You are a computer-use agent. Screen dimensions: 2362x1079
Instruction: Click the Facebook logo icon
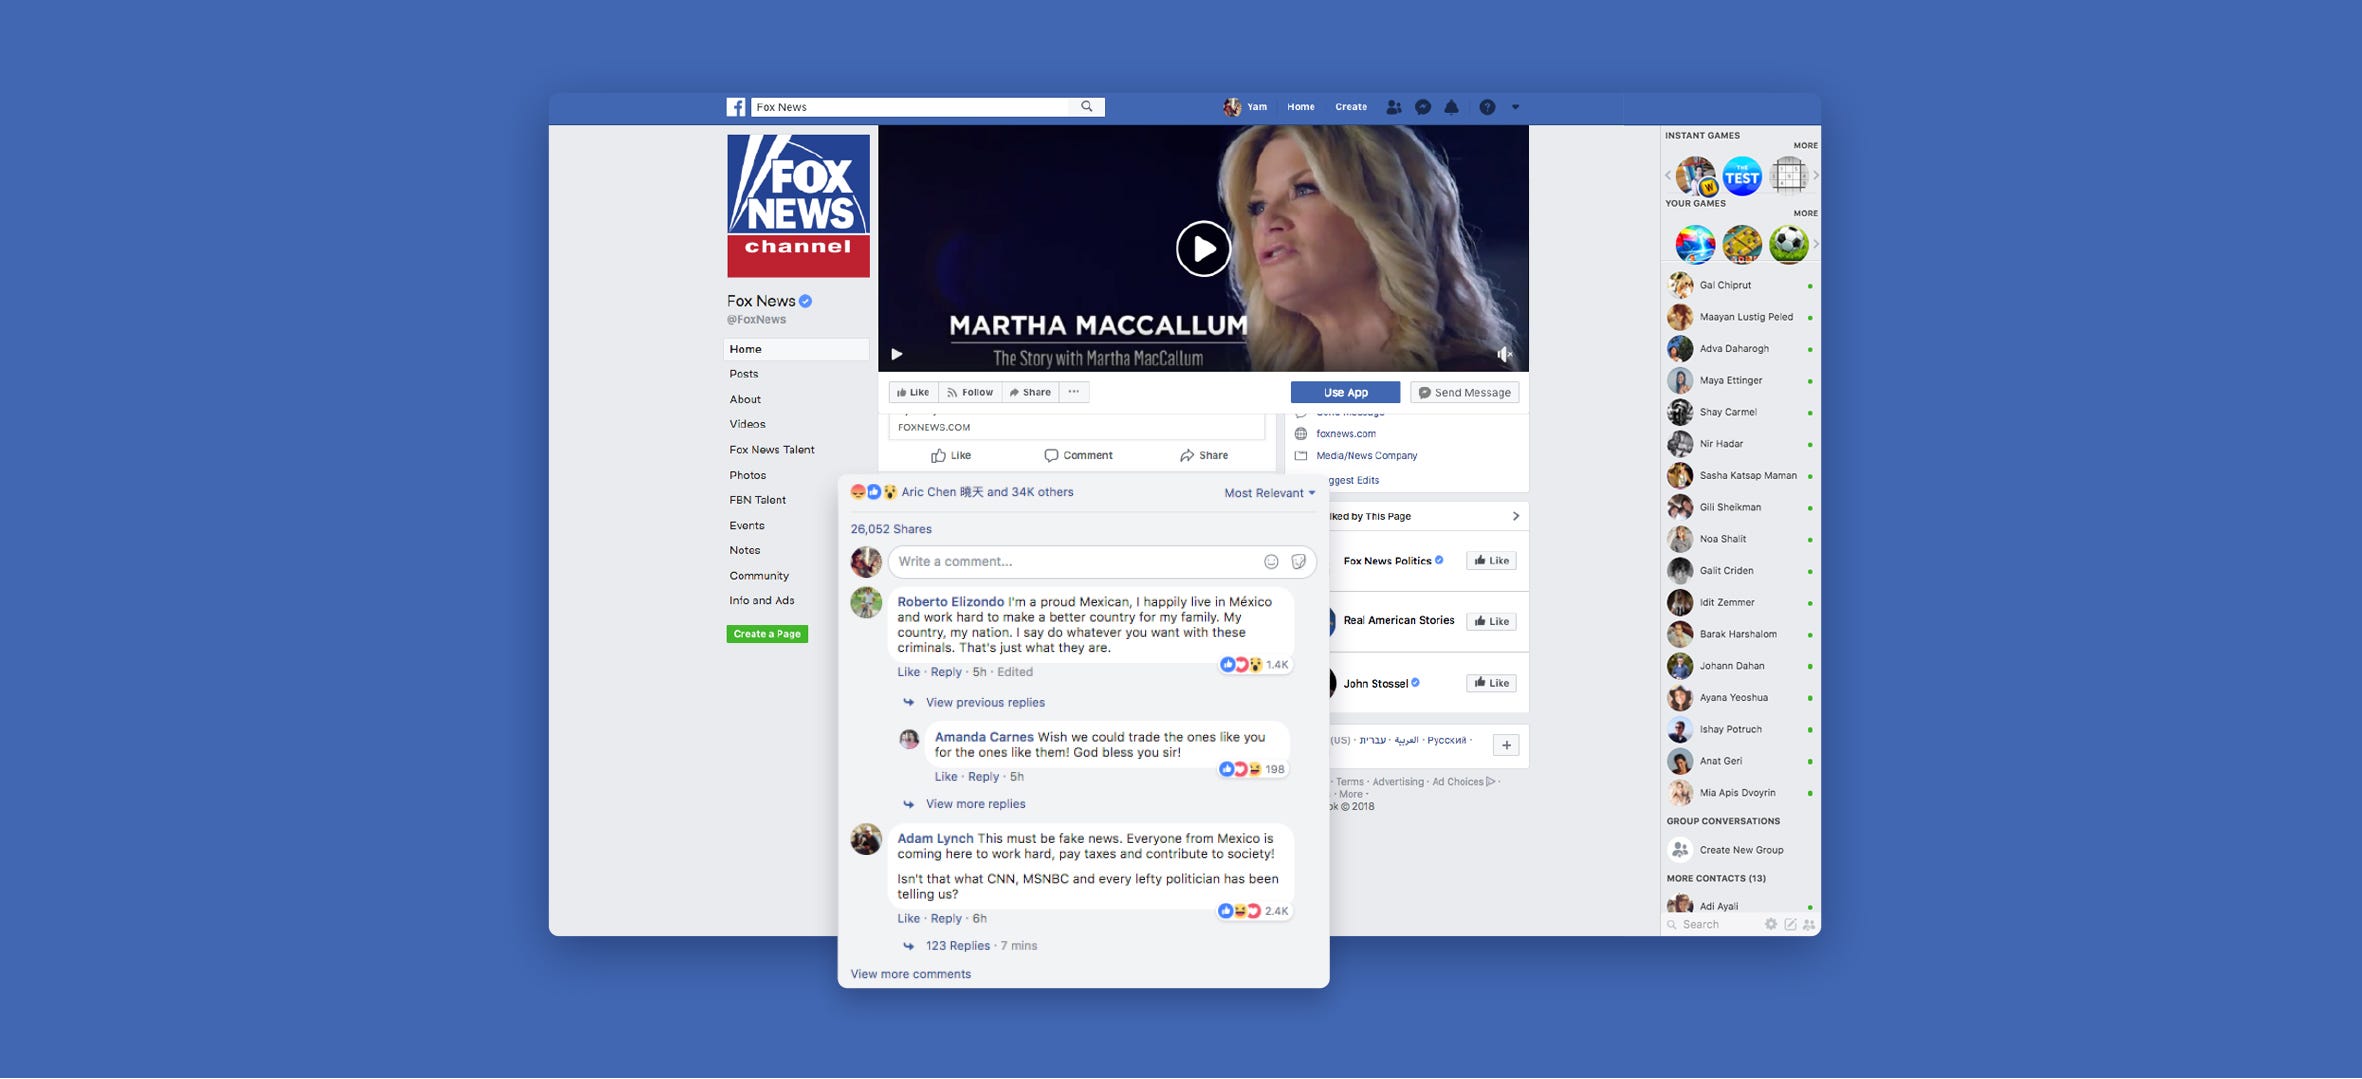(736, 107)
